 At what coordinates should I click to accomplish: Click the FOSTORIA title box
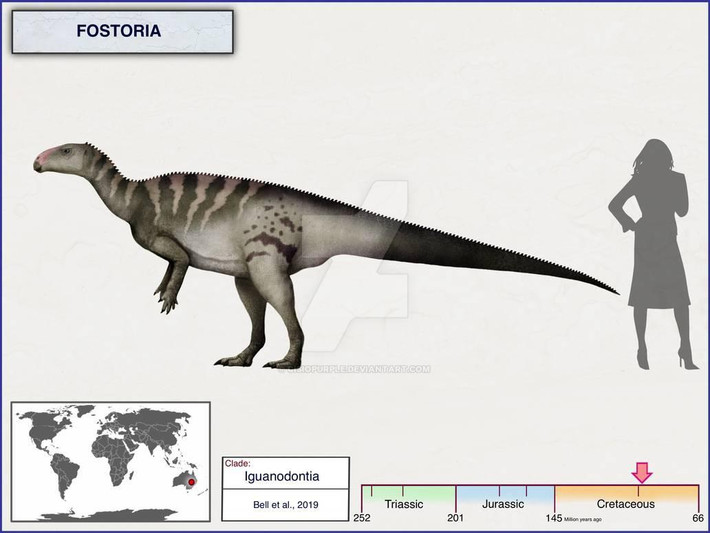(x=122, y=32)
